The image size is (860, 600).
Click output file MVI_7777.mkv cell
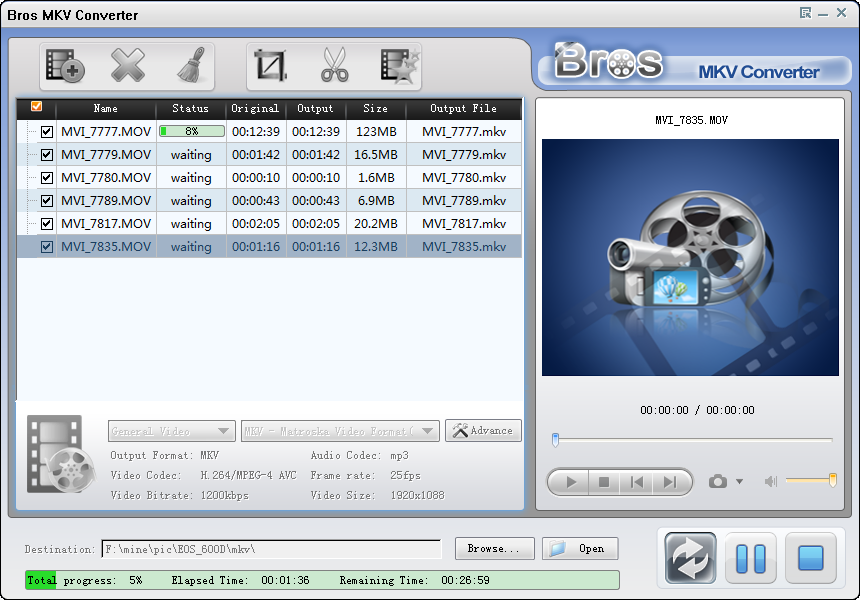point(464,132)
